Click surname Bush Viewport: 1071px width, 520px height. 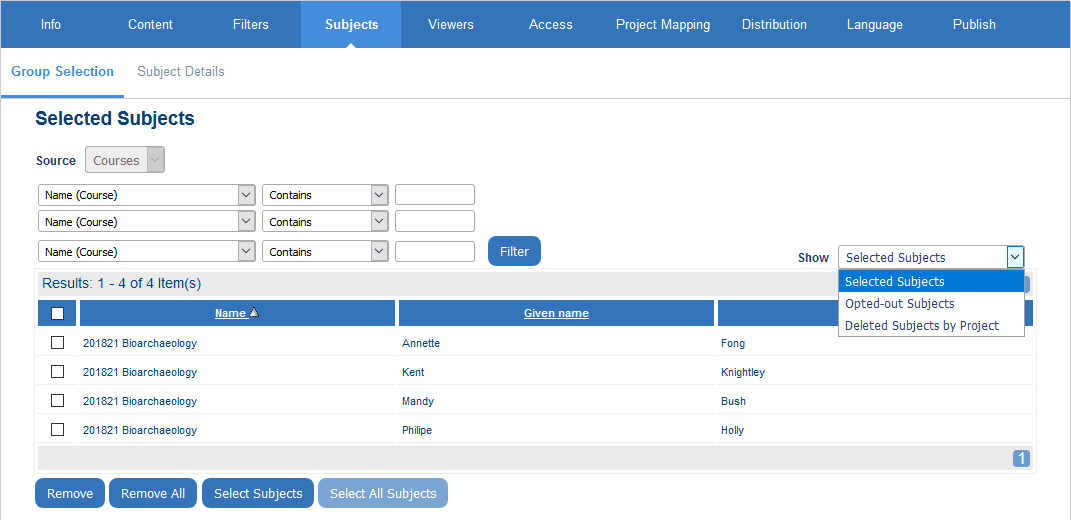[733, 401]
